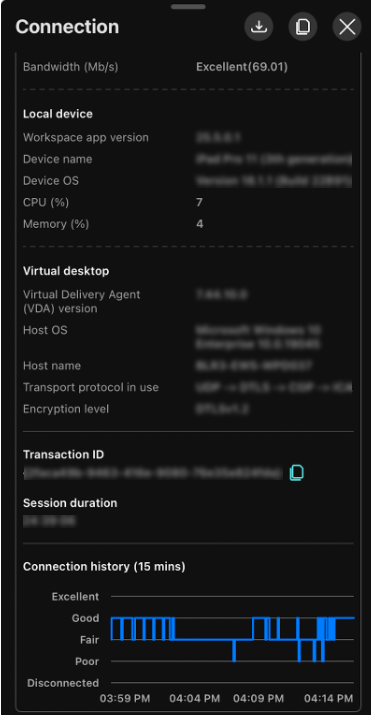Click the Session duration value
371x715 pixels.
[x=49, y=521]
